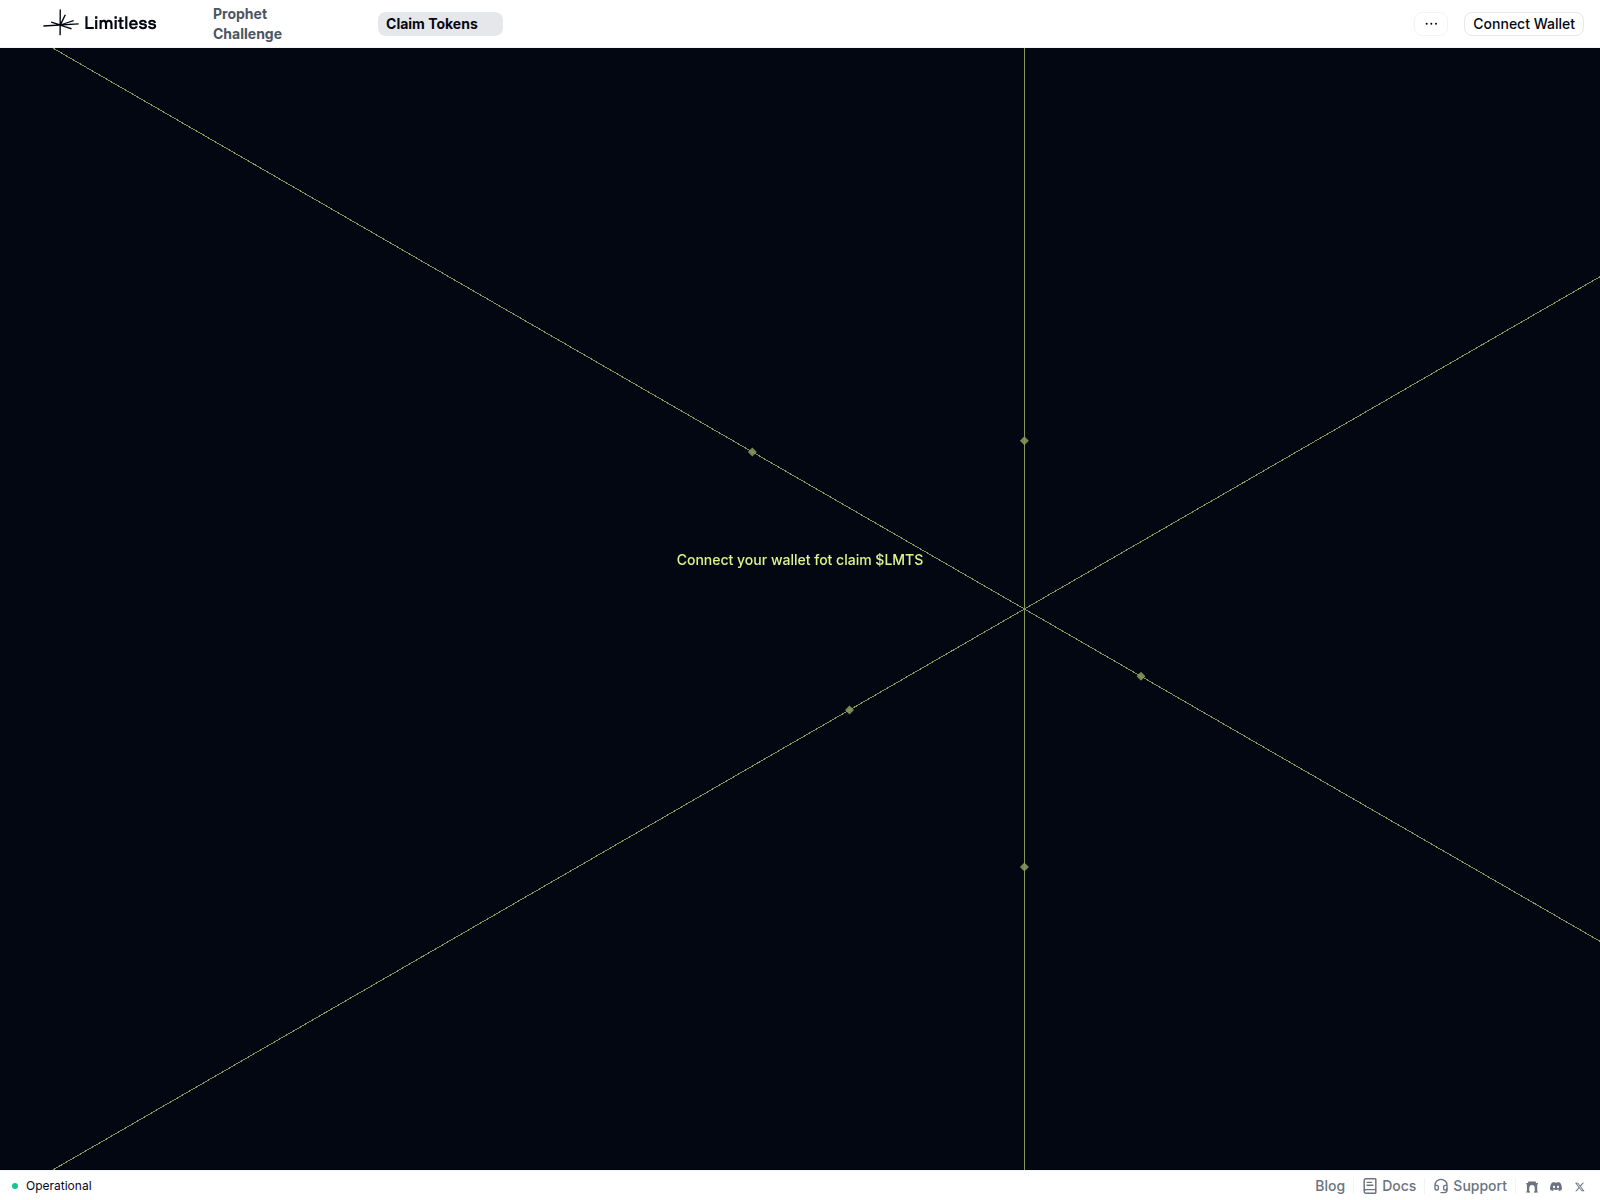The height and width of the screenshot is (1200, 1600).
Task: Open the Docs link in footer
Action: [x=1390, y=1186]
